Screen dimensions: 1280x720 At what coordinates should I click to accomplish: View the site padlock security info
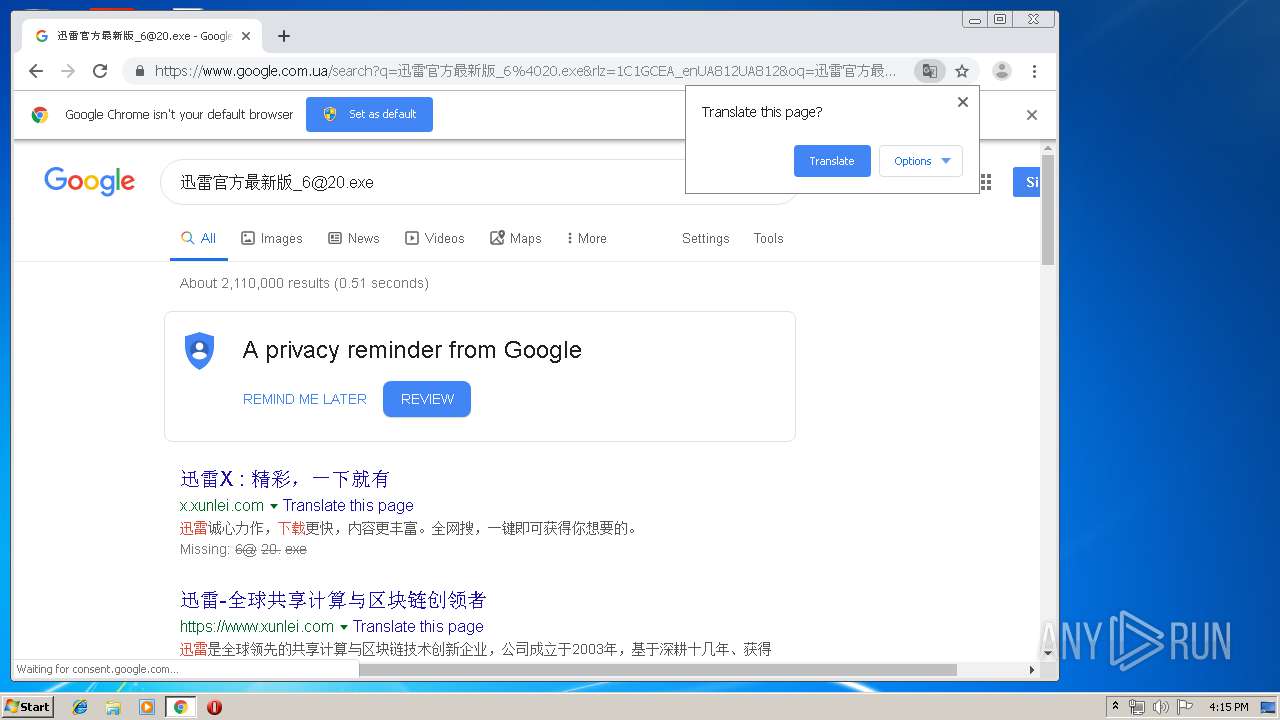(139, 71)
